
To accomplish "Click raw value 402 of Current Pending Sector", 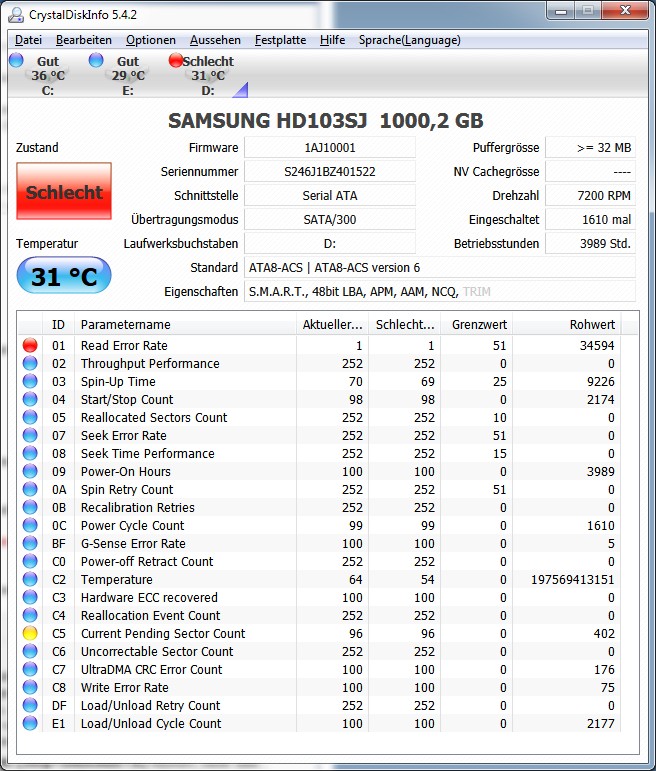I will click(604, 633).
